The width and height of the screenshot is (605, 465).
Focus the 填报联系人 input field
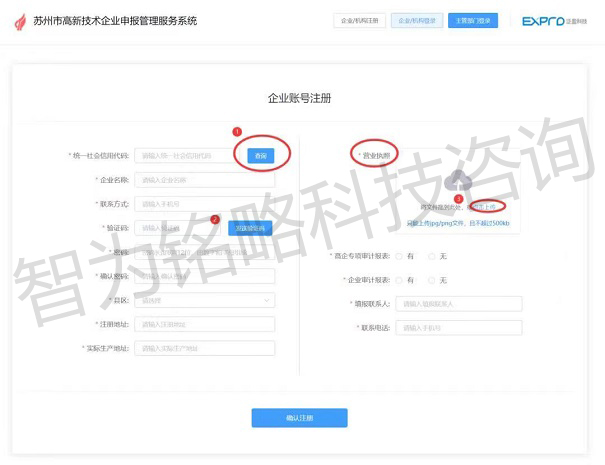click(458, 304)
